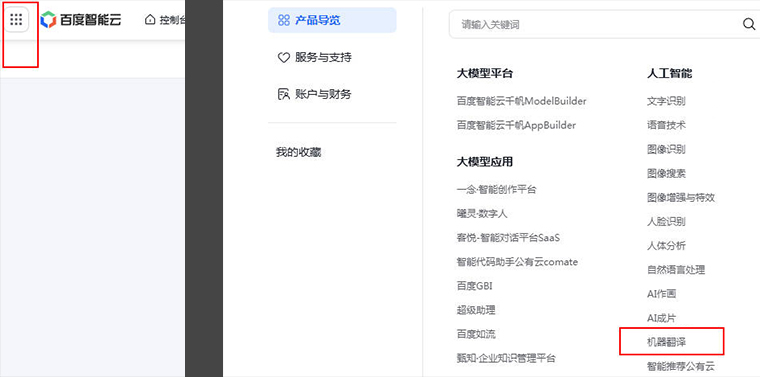Click the heart icon beside 服务与支持
The height and width of the screenshot is (377, 760).
[x=284, y=58]
